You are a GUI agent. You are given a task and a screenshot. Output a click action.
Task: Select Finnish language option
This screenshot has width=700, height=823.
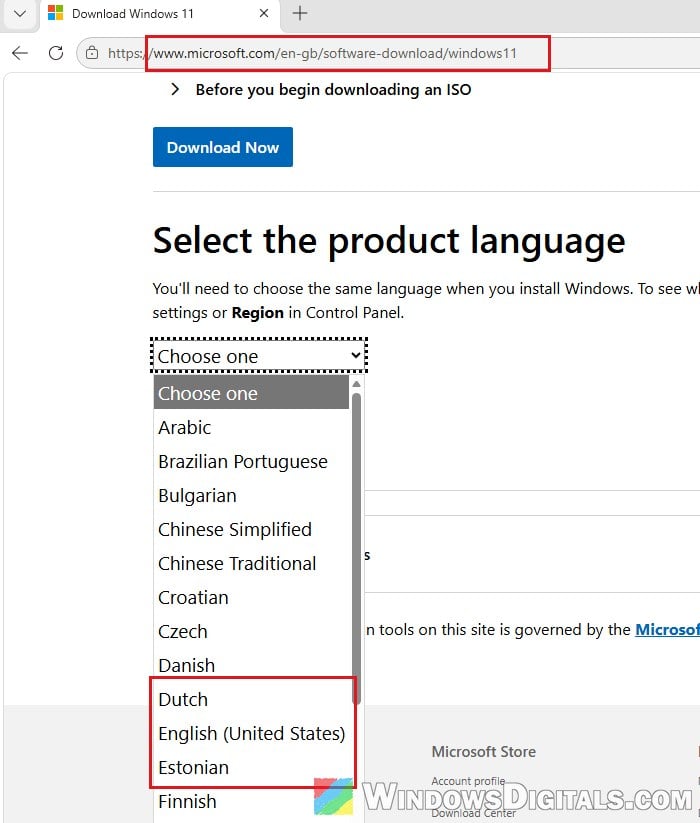(x=251, y=801)
